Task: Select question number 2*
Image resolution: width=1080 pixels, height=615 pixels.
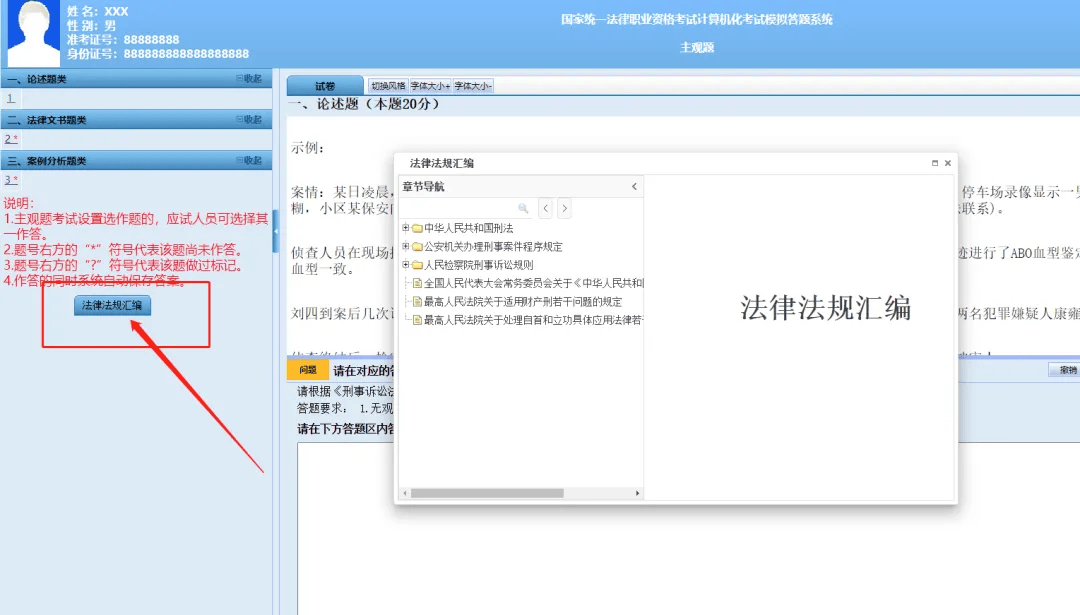Action: 11,139
